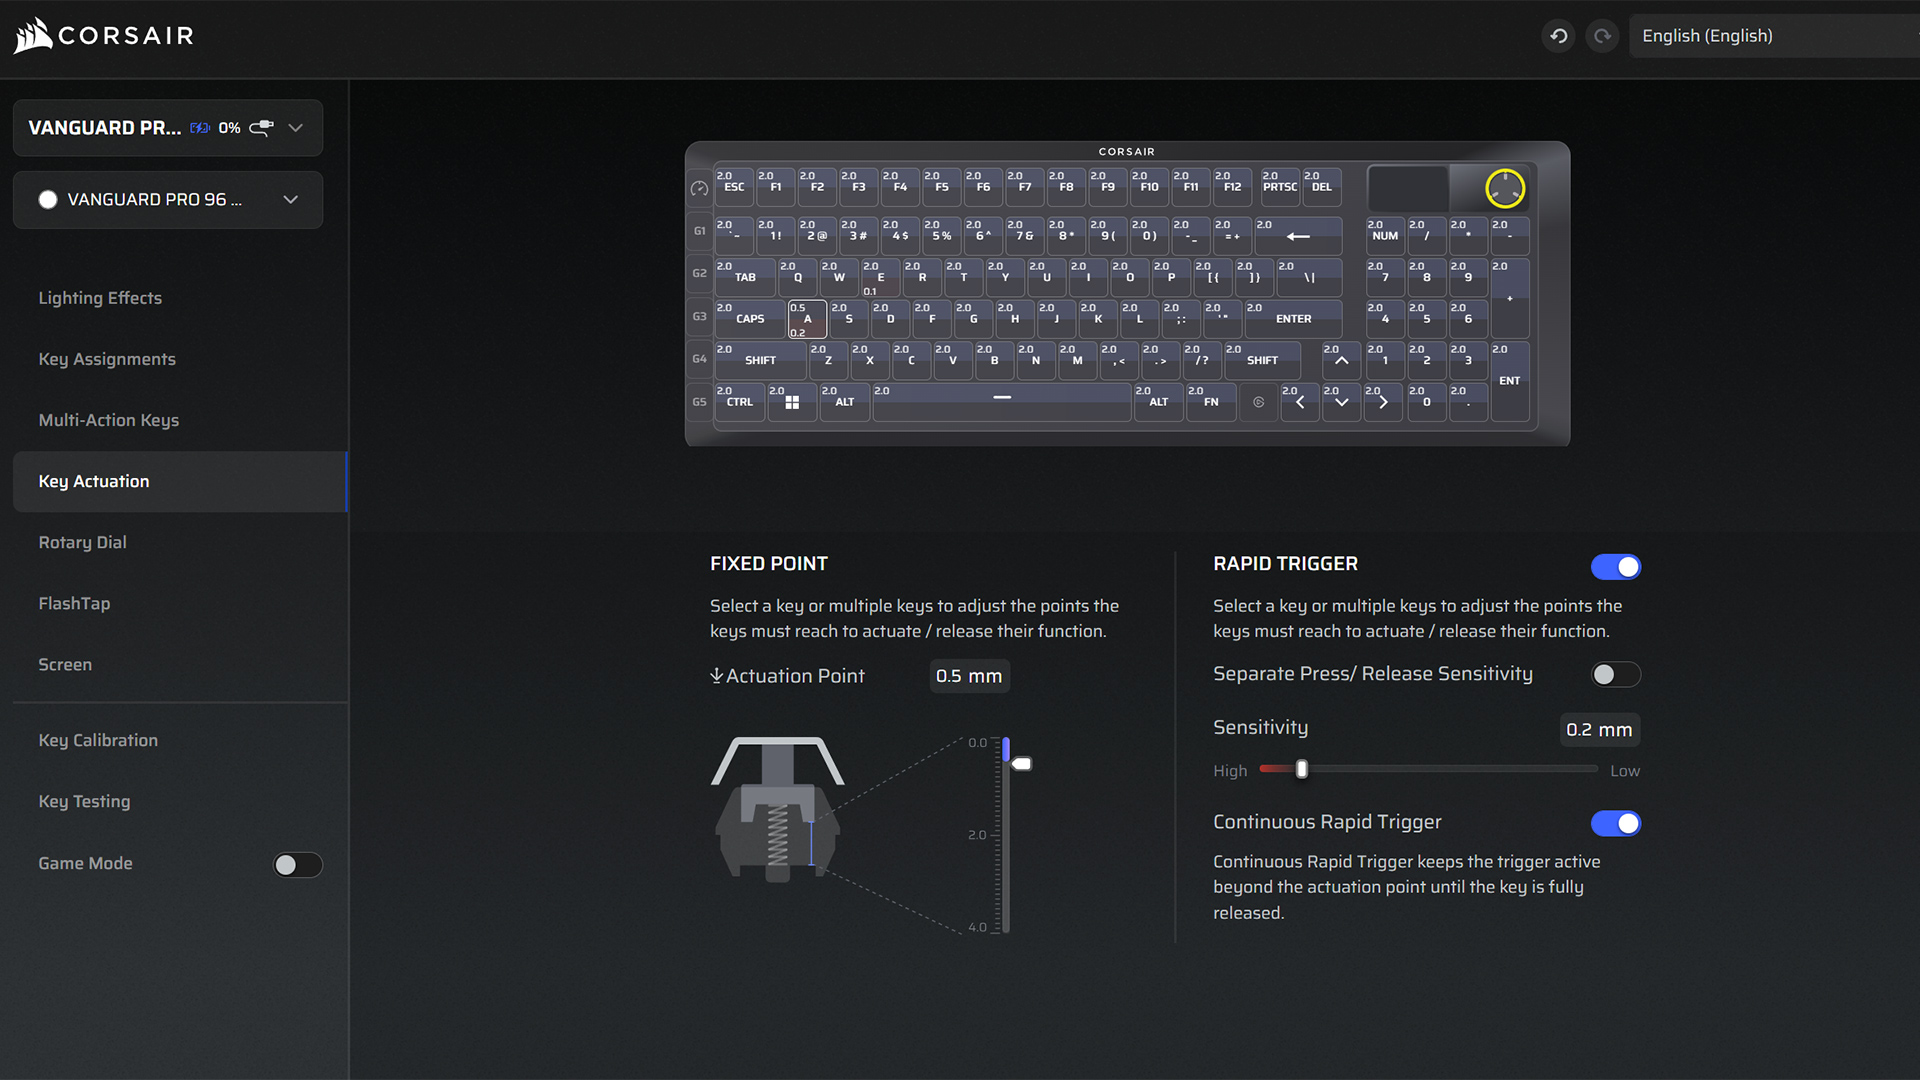The image size is (1920, 1080).
Task: Click the Corsair sails logo
Action: click(x=33, y=36)
